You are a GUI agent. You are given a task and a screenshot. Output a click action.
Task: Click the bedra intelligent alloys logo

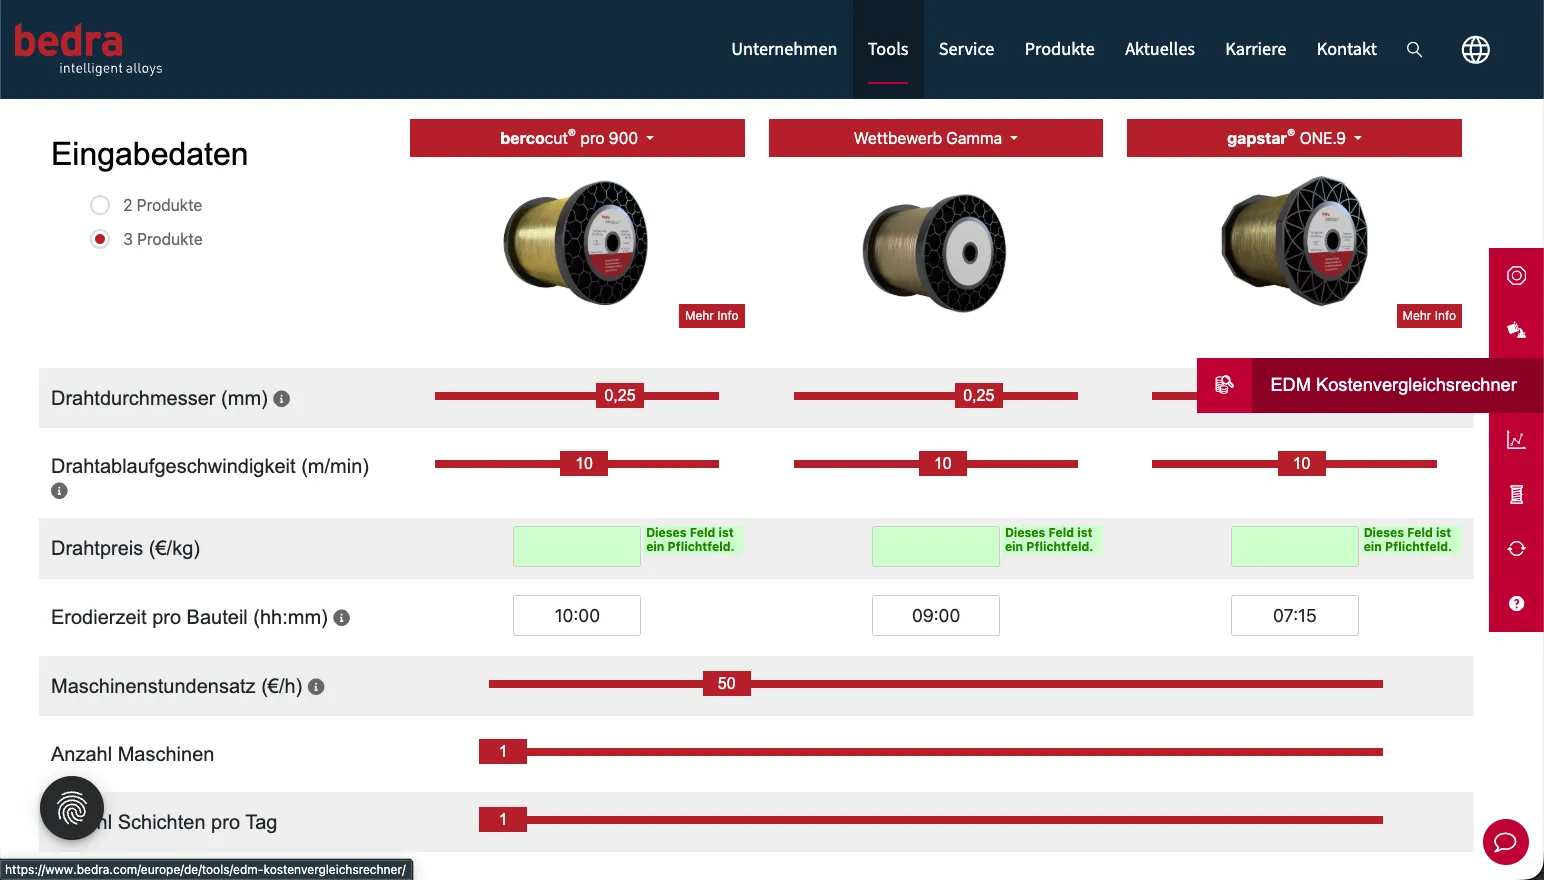(x=88, y=50)
